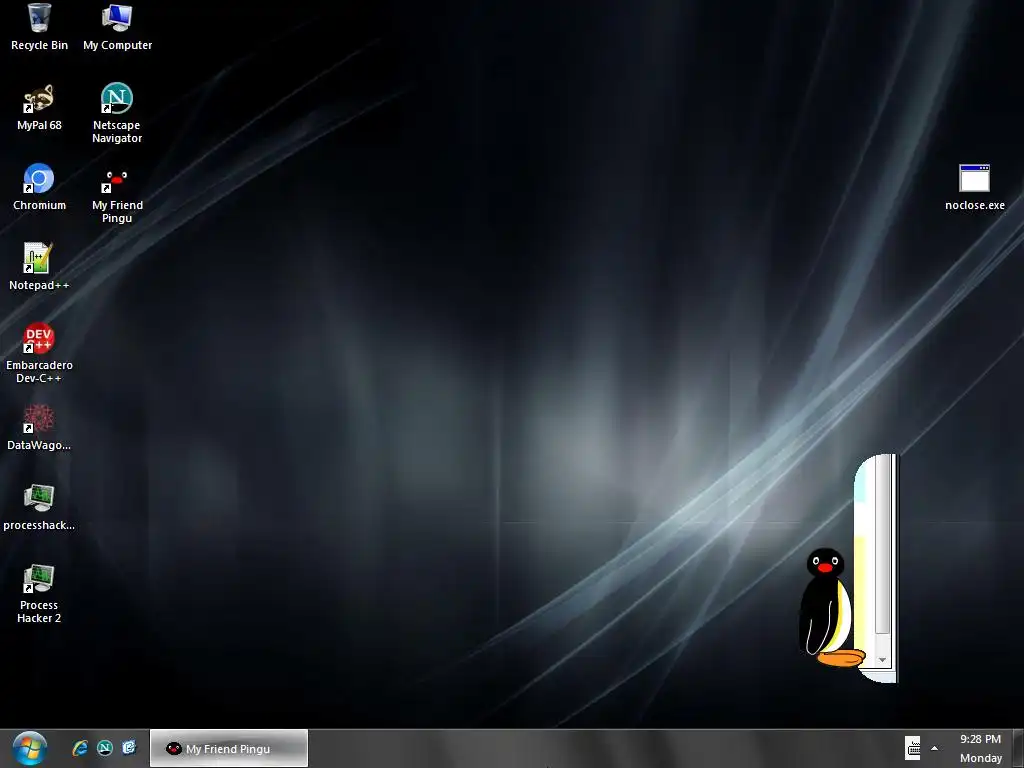Launch Netscape from quick launch bar

104,748
